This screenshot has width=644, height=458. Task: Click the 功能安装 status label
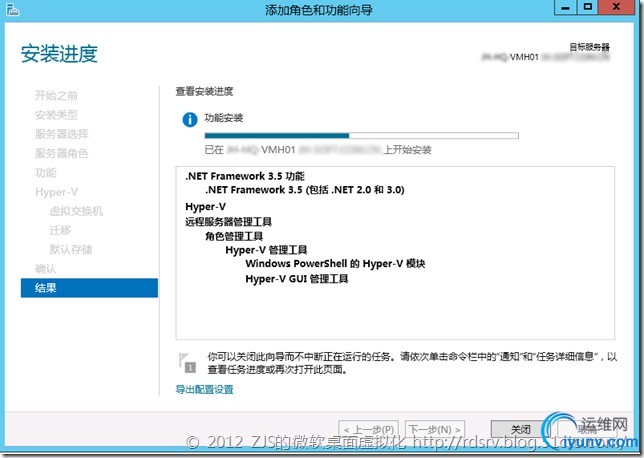(224, 118)
